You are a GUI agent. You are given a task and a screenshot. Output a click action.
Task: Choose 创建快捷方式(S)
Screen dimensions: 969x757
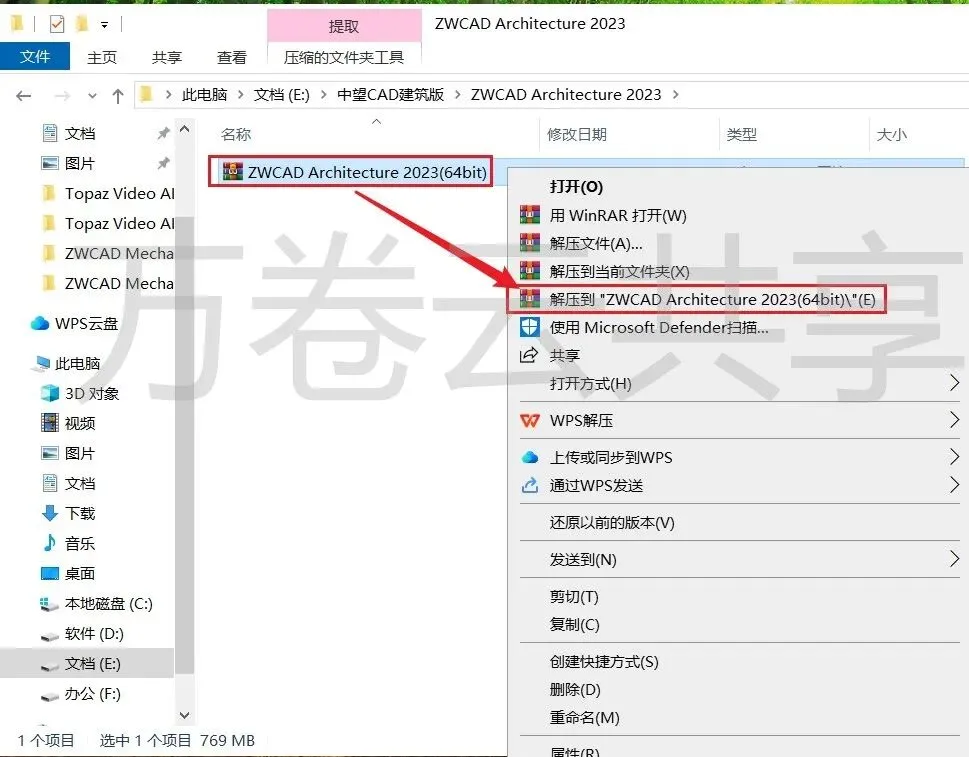click(x=604, y=662)
